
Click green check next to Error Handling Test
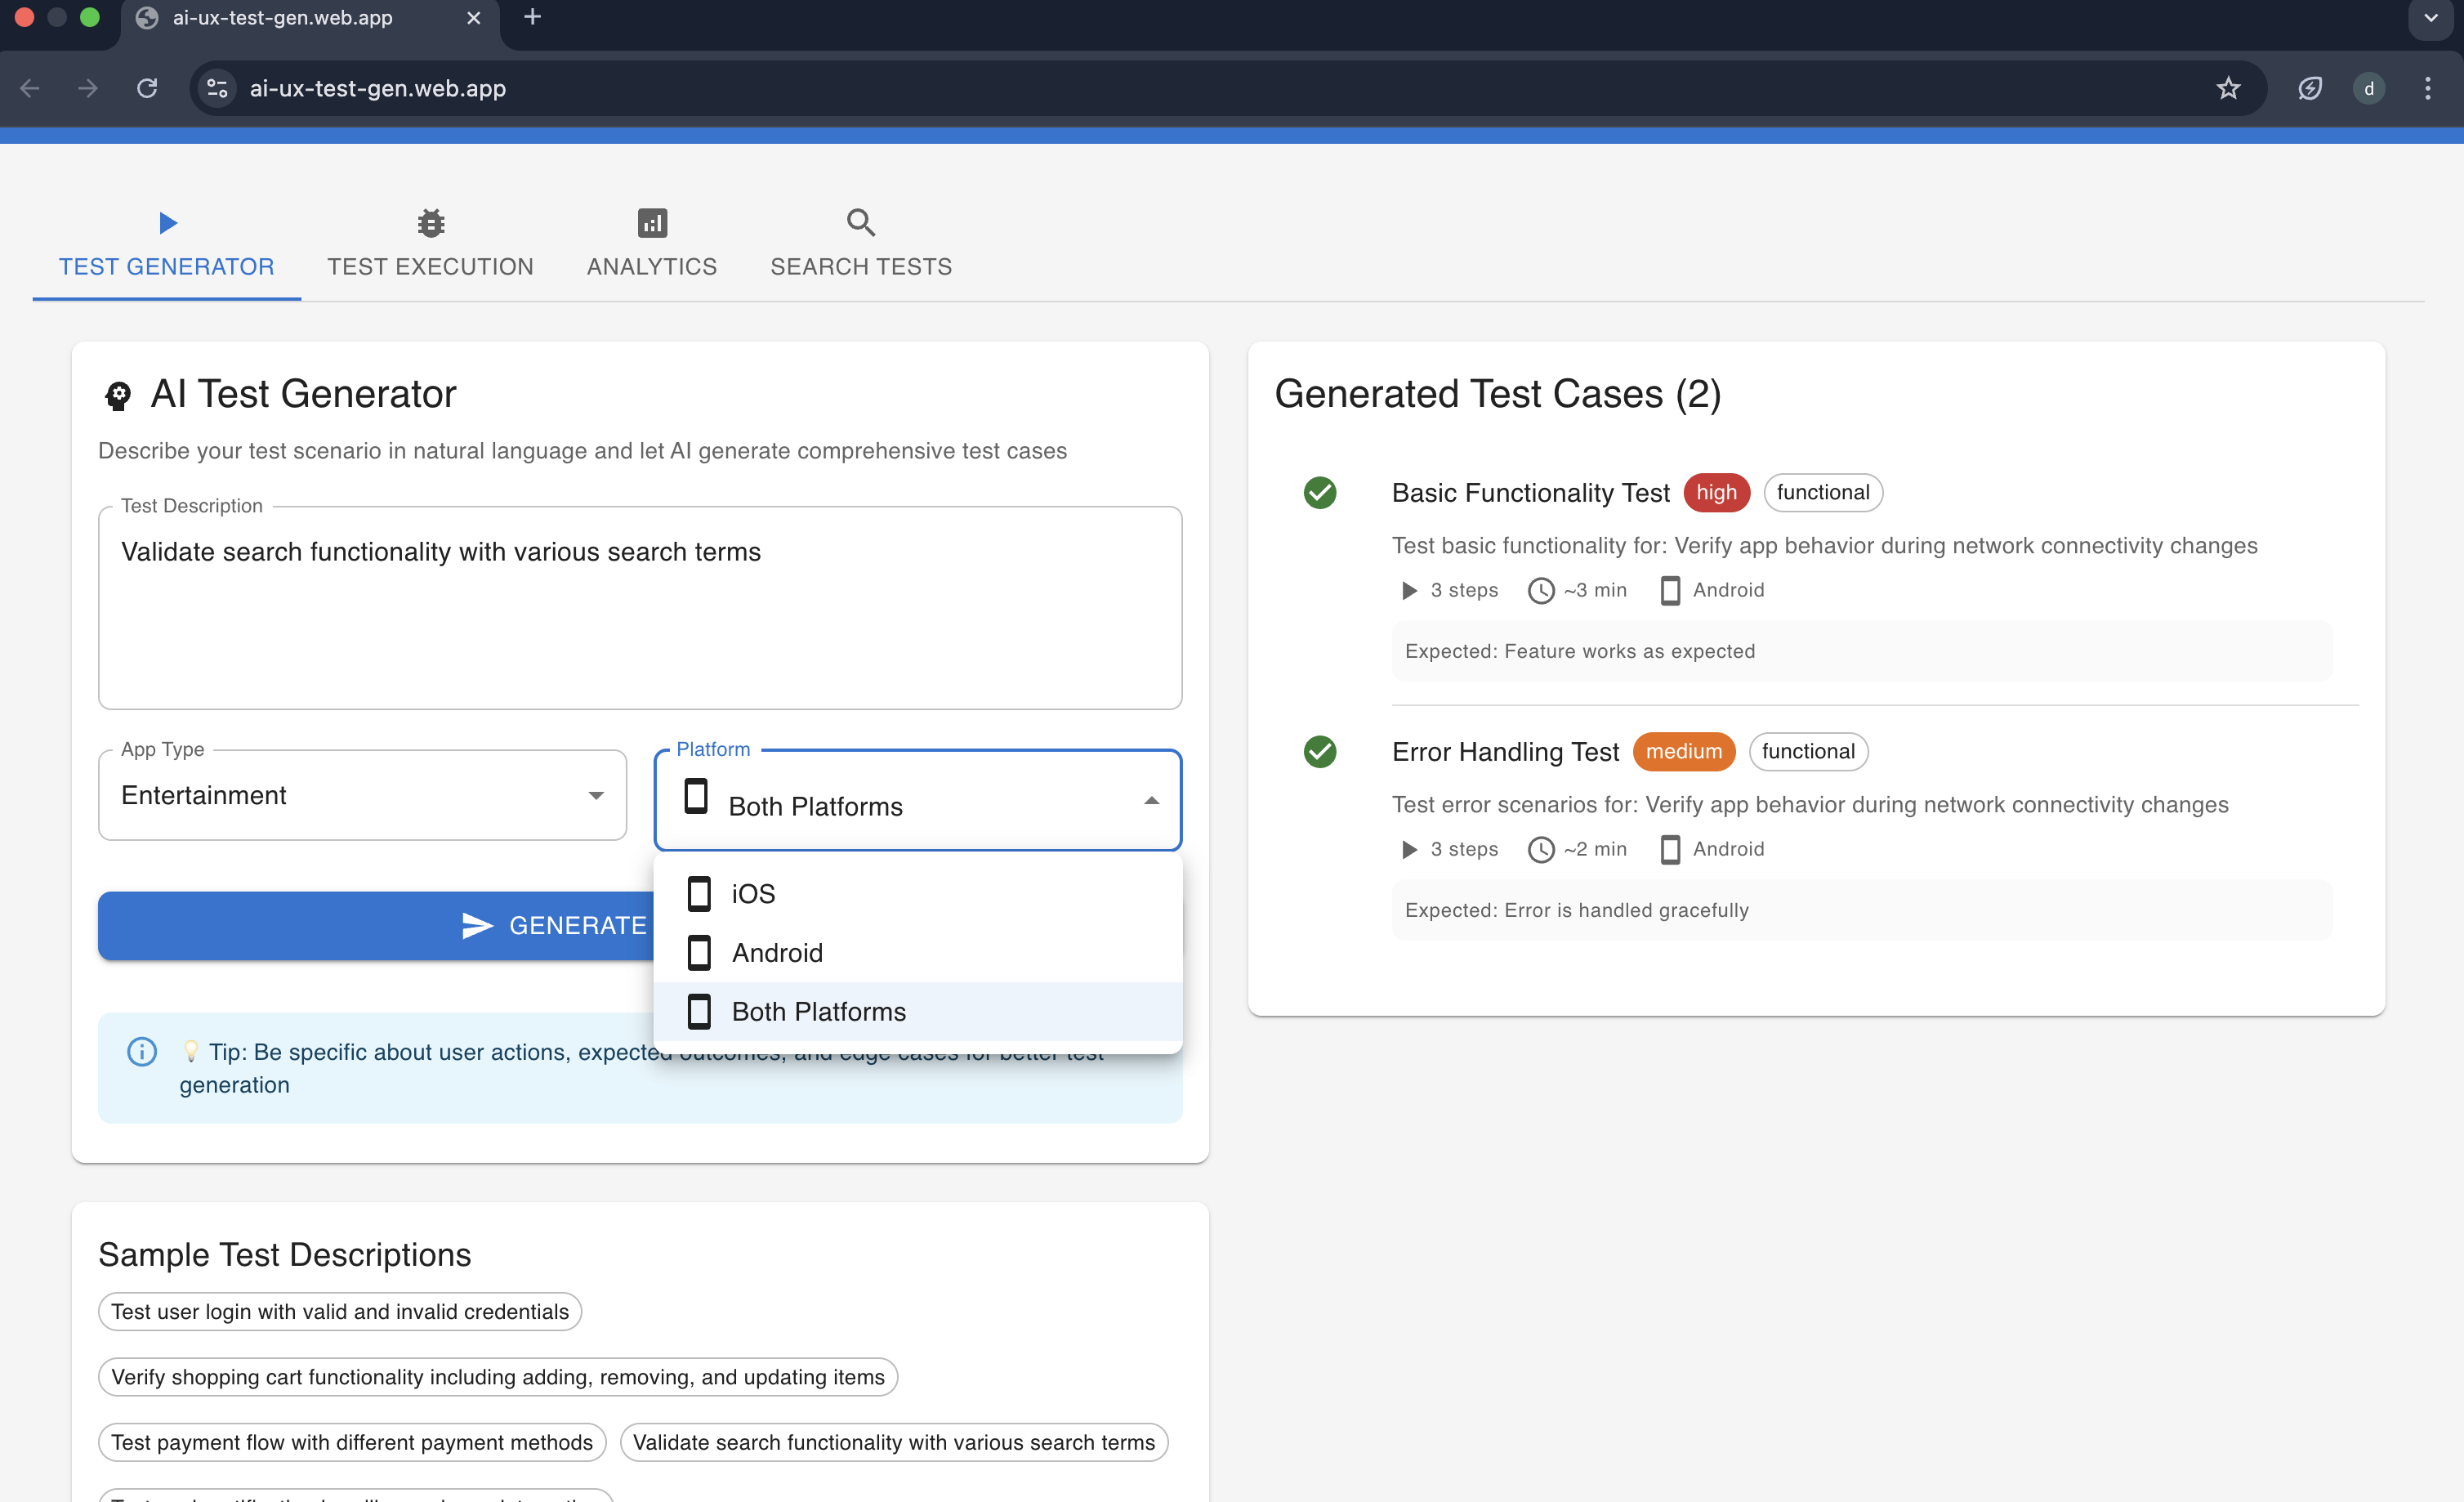[x=1320, y=751]
